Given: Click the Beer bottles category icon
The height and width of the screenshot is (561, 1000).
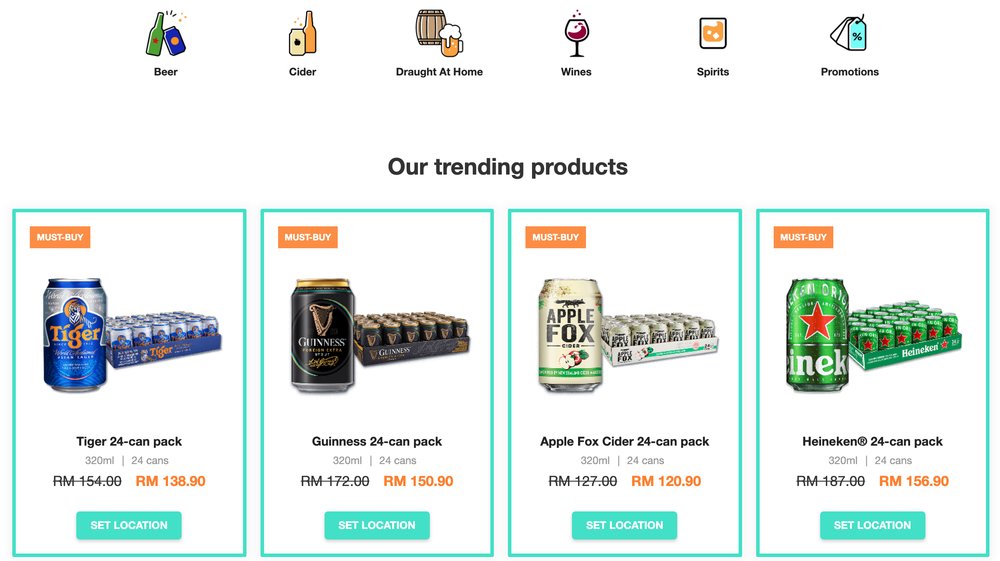Looking at the screenshot, I should tap(166, 34).
